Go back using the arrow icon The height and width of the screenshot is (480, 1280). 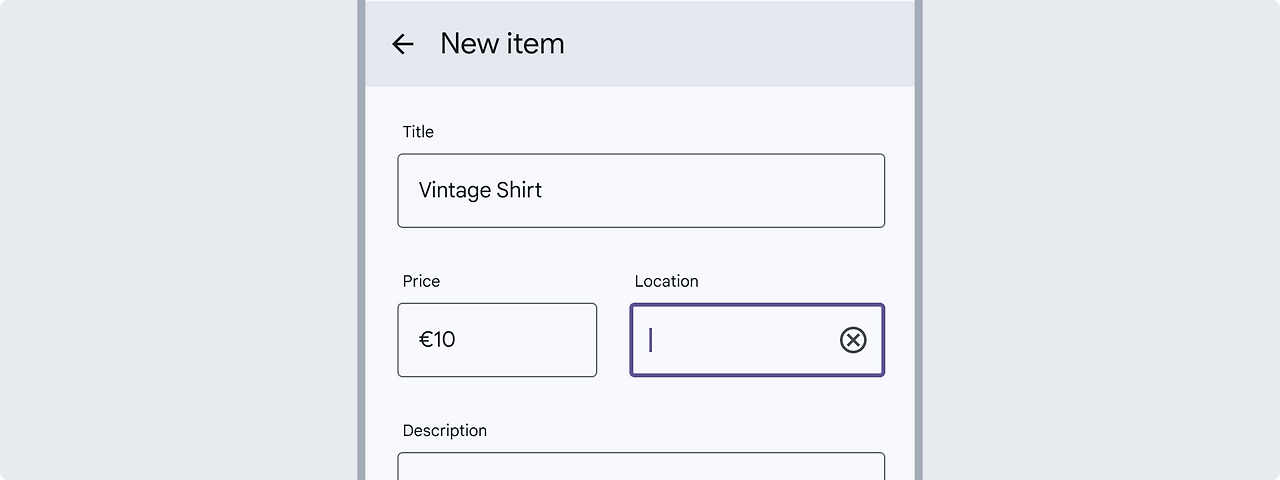(402, 44)
